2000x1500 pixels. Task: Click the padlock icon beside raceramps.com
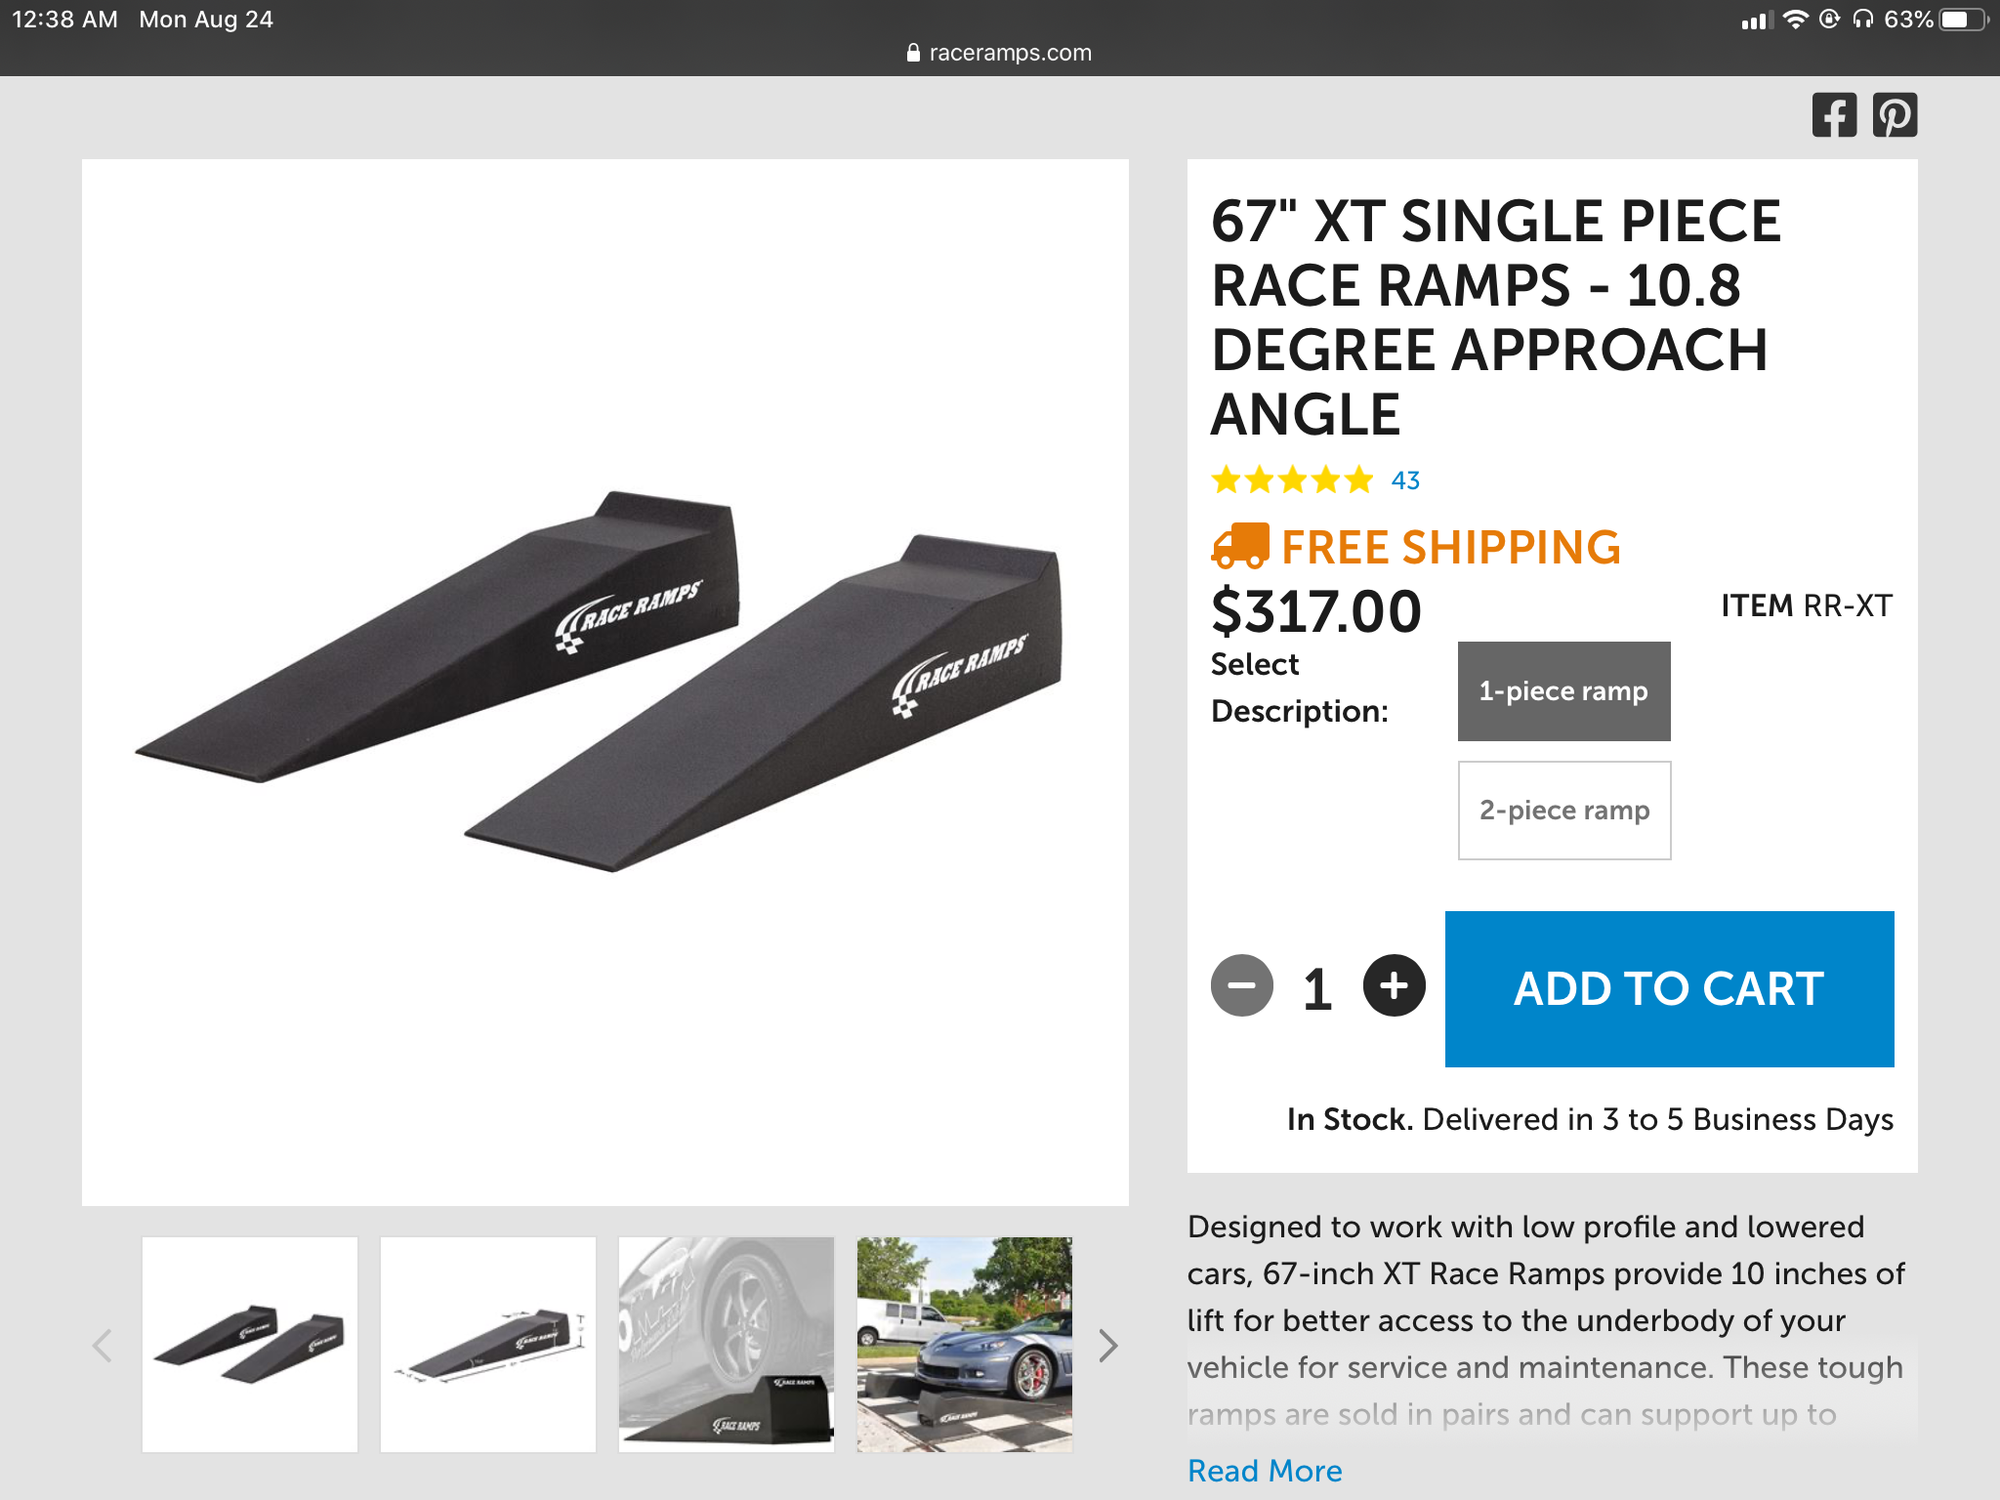(x=912, y=52)
